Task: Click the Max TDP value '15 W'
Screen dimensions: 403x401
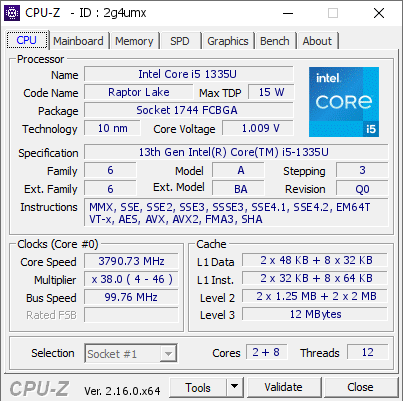Action: [x=271, y=92]
